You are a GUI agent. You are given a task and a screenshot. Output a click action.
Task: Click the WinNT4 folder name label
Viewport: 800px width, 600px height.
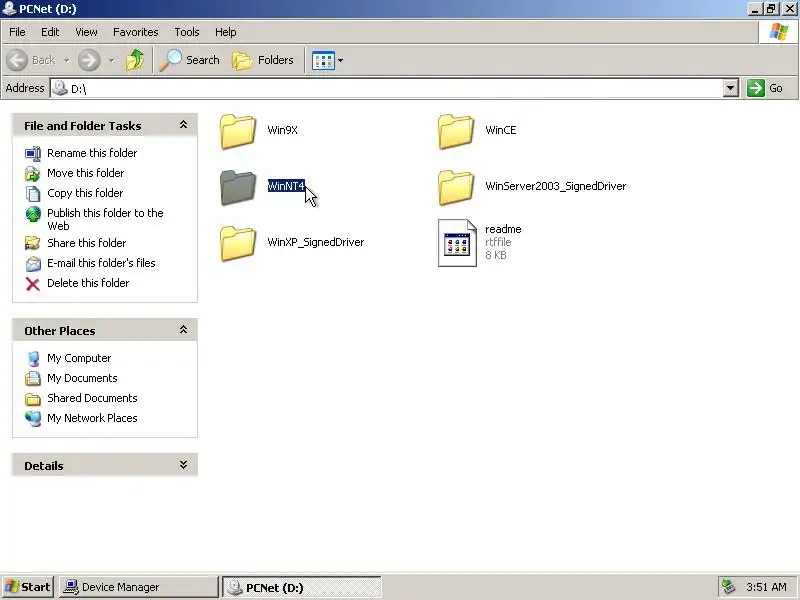click(286, 186)
